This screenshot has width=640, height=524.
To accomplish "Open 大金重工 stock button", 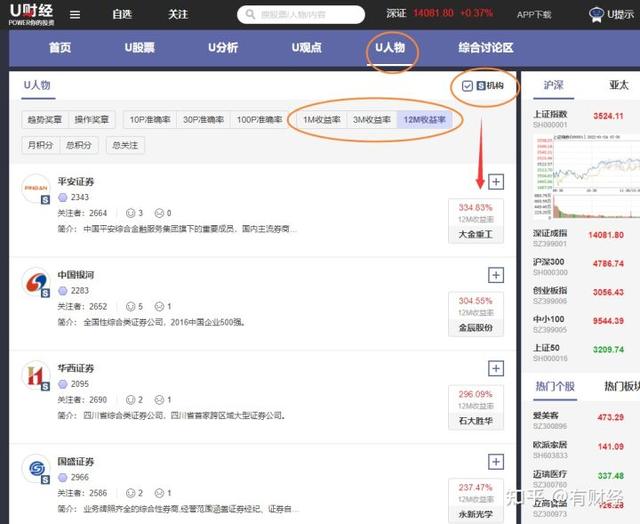I will click(x=476, y=235).
